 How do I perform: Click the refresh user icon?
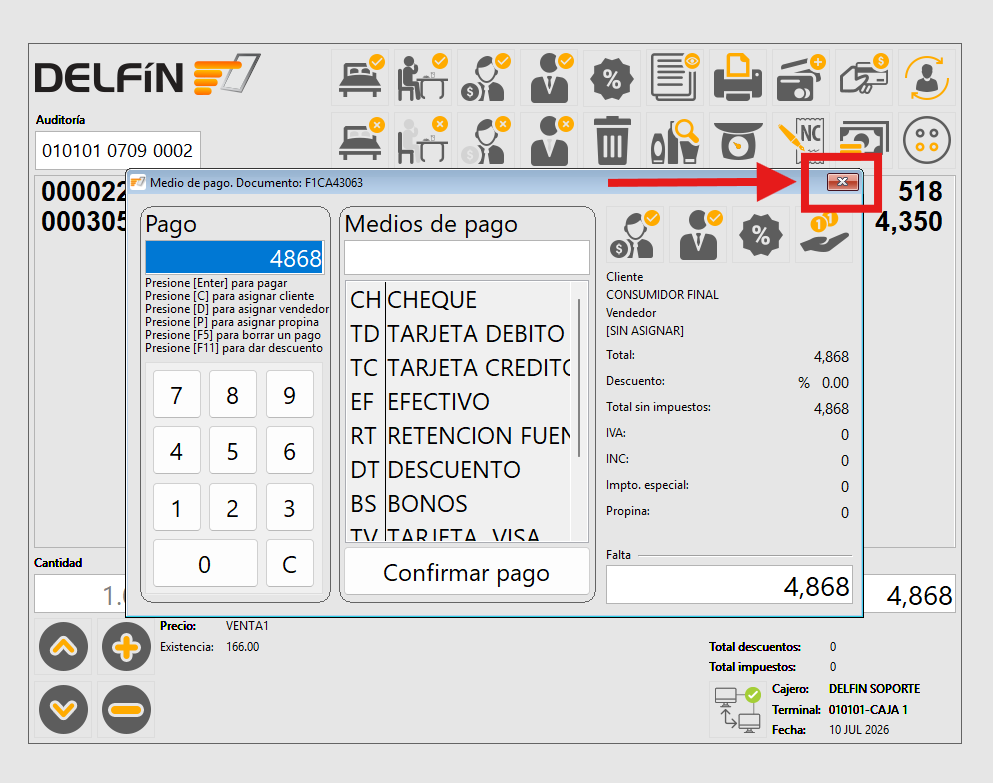pyautogui.click(x=927, y=78)
